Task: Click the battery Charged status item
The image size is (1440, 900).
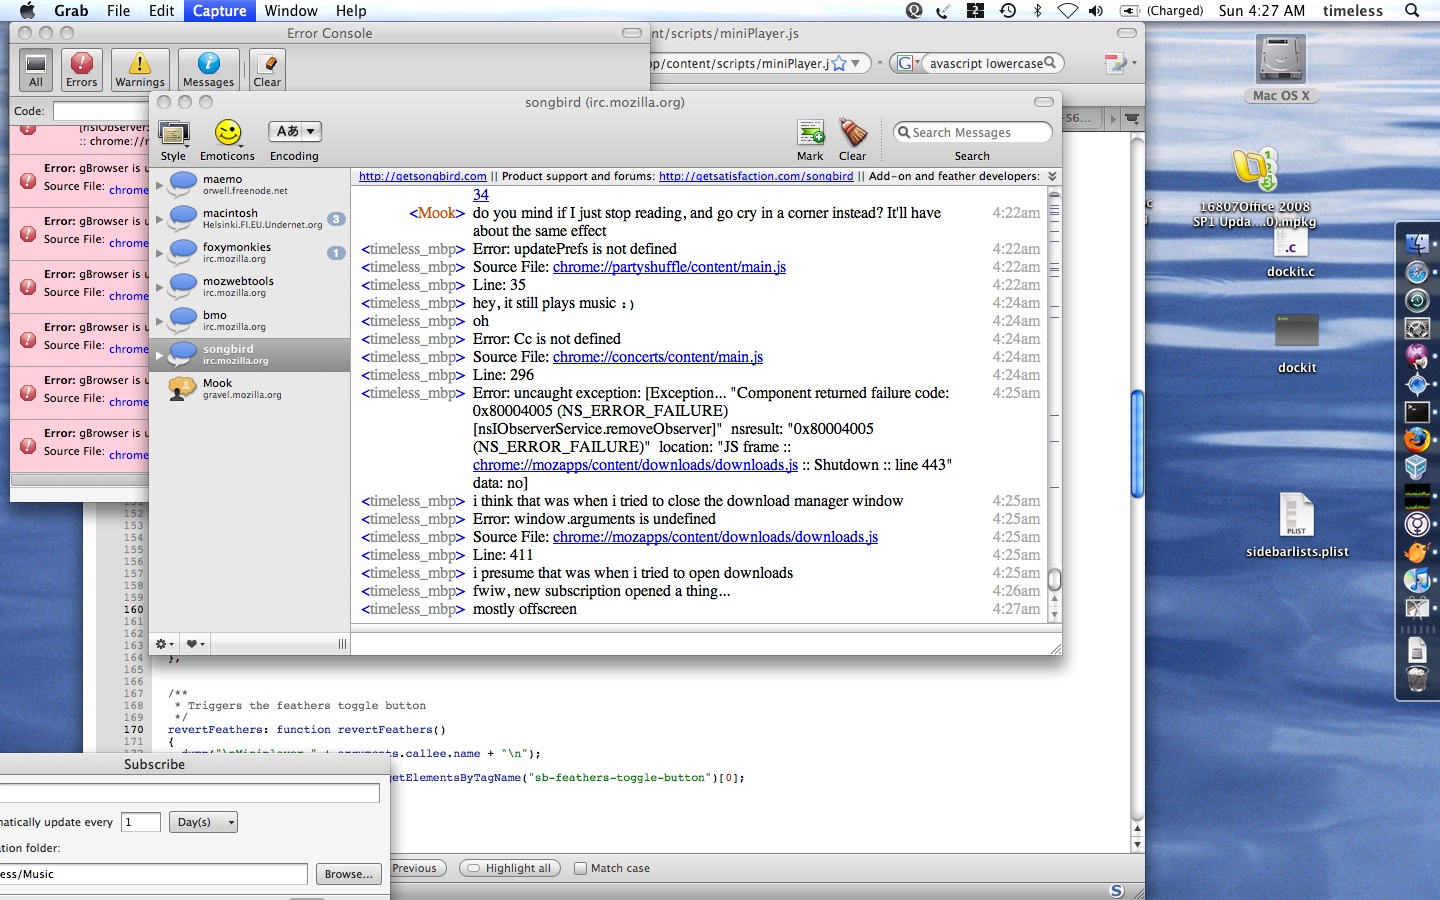Action: click(1161, 11)
